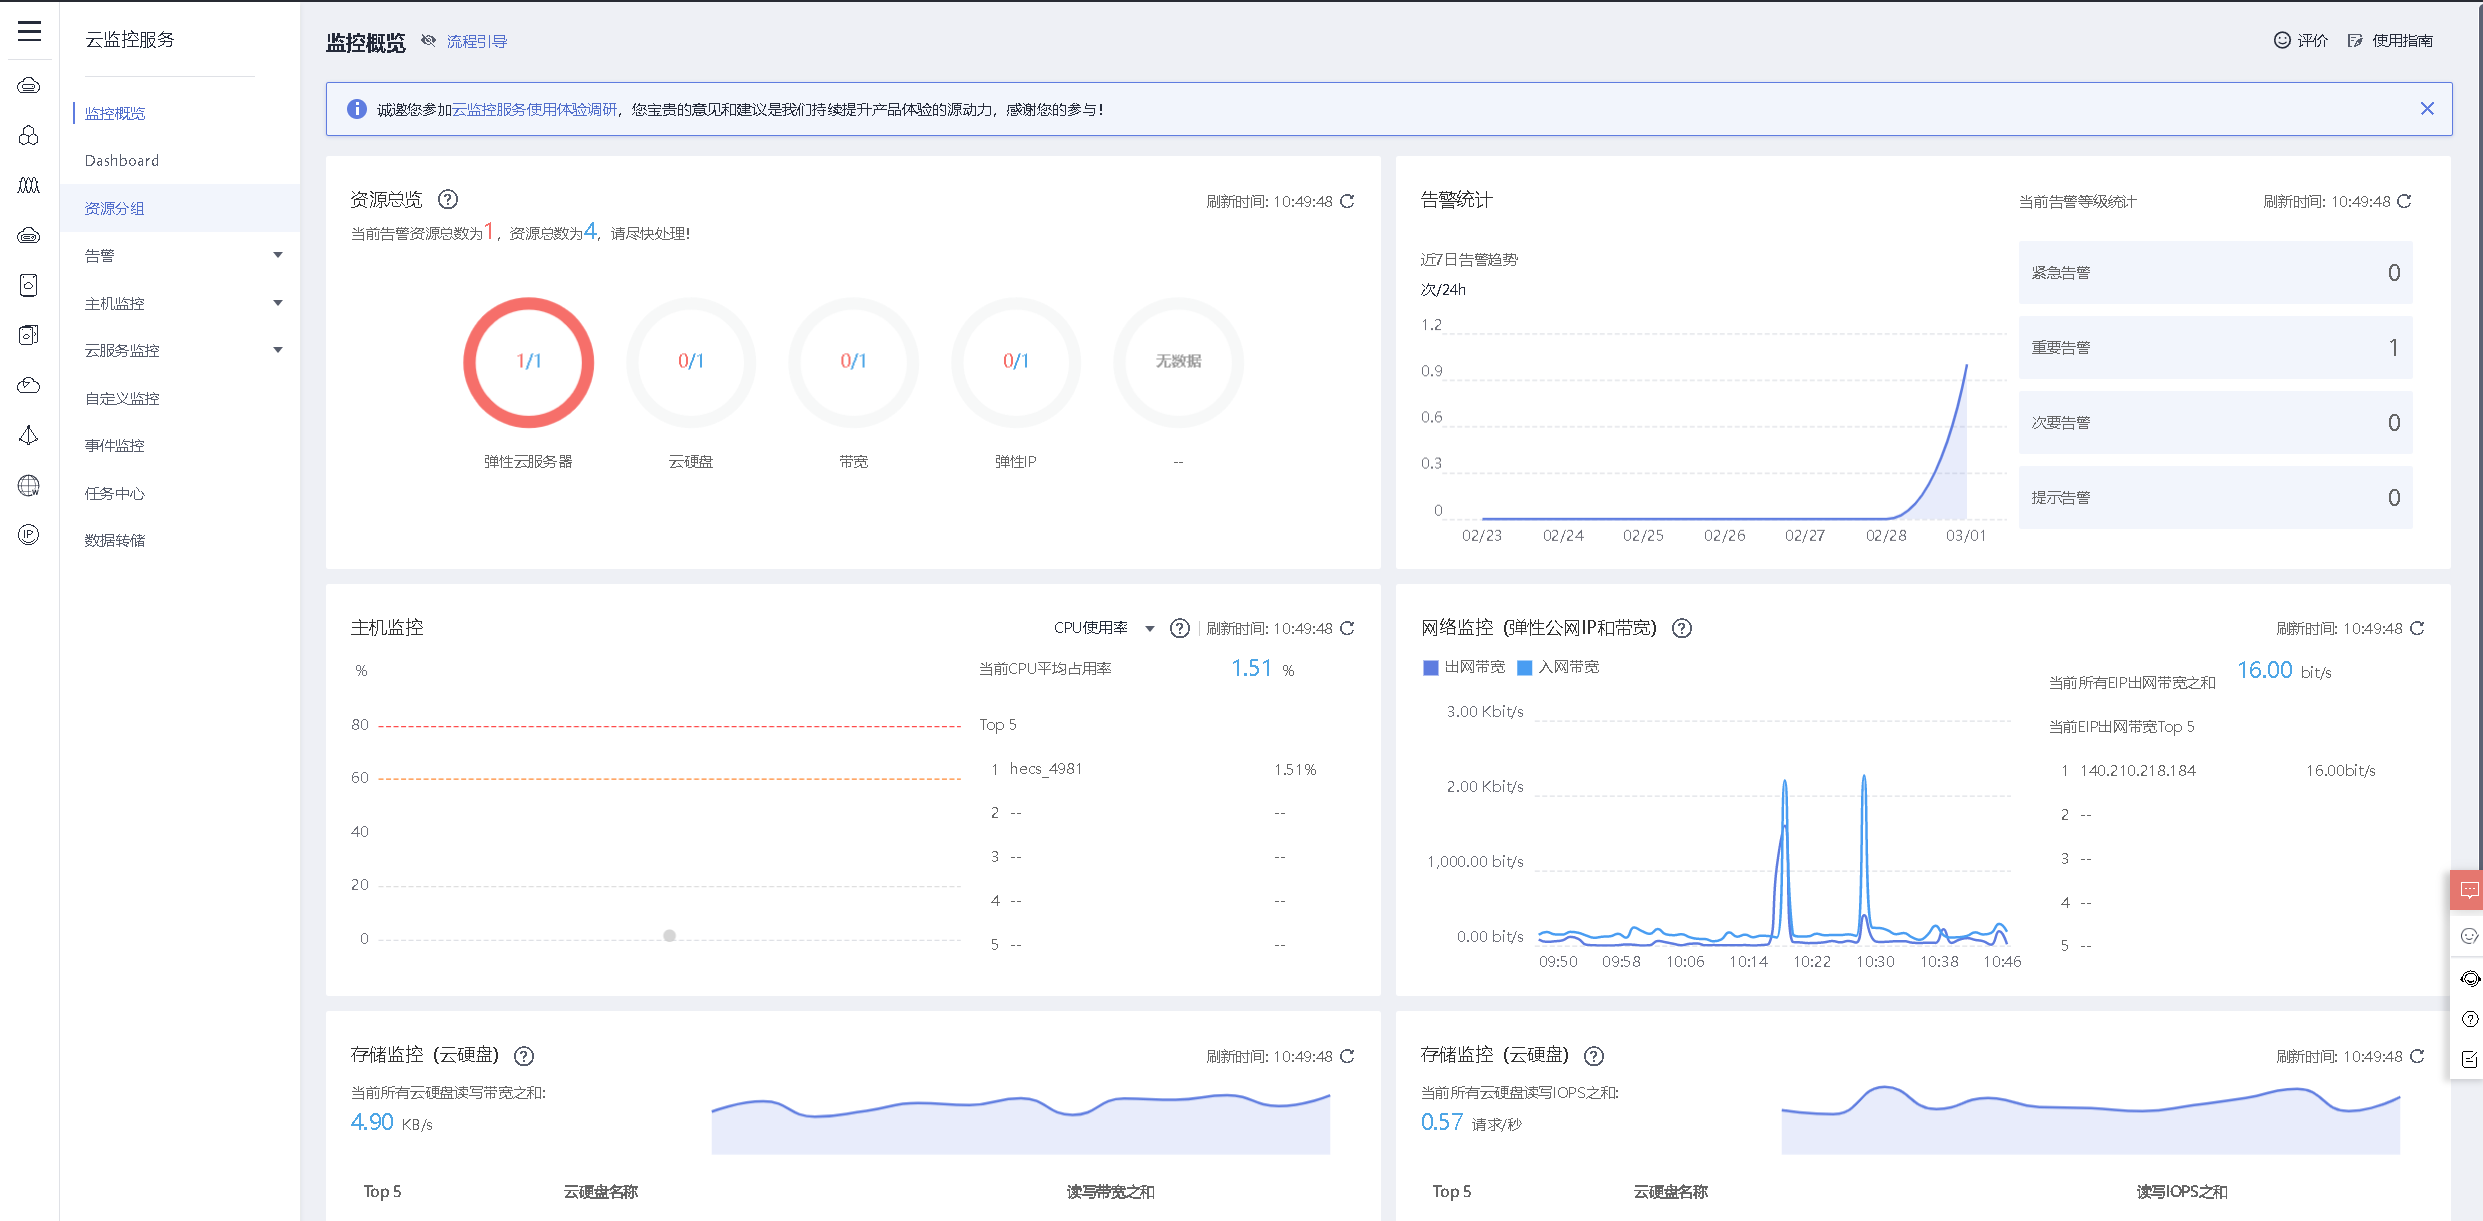Select 资源分组 in the sidebar
This screenshot has width=2483, height=1221.
(115, 208)
